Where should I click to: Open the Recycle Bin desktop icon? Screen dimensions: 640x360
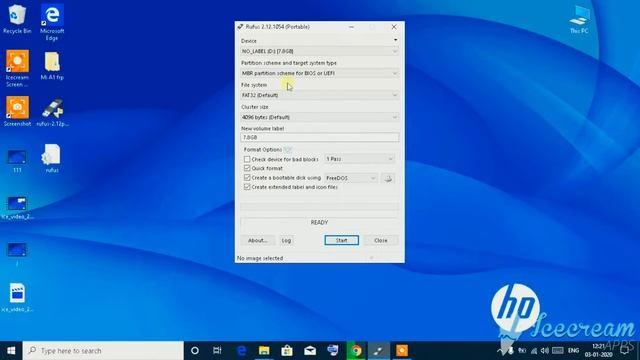16,19
